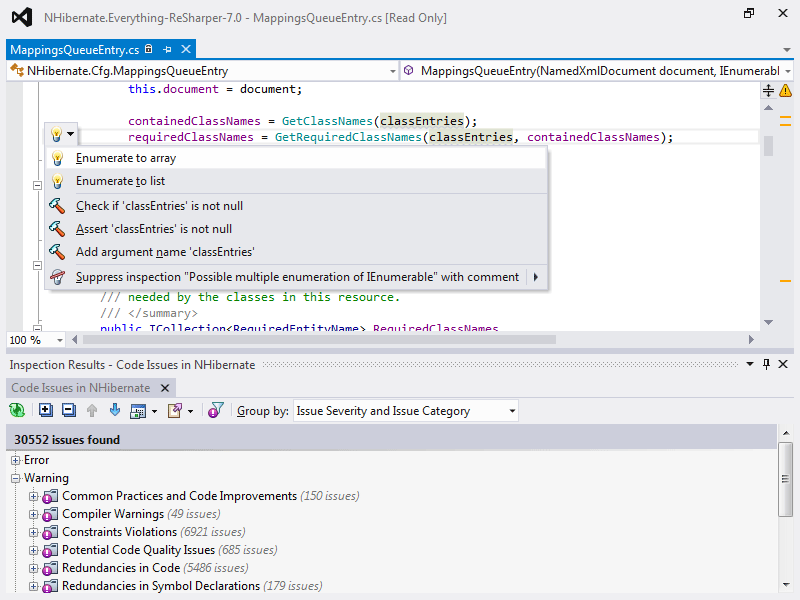The height and width of the screenshot is (600, 800).
Task: Expand the Constraints Violations category
Action: tap(34, 532)
